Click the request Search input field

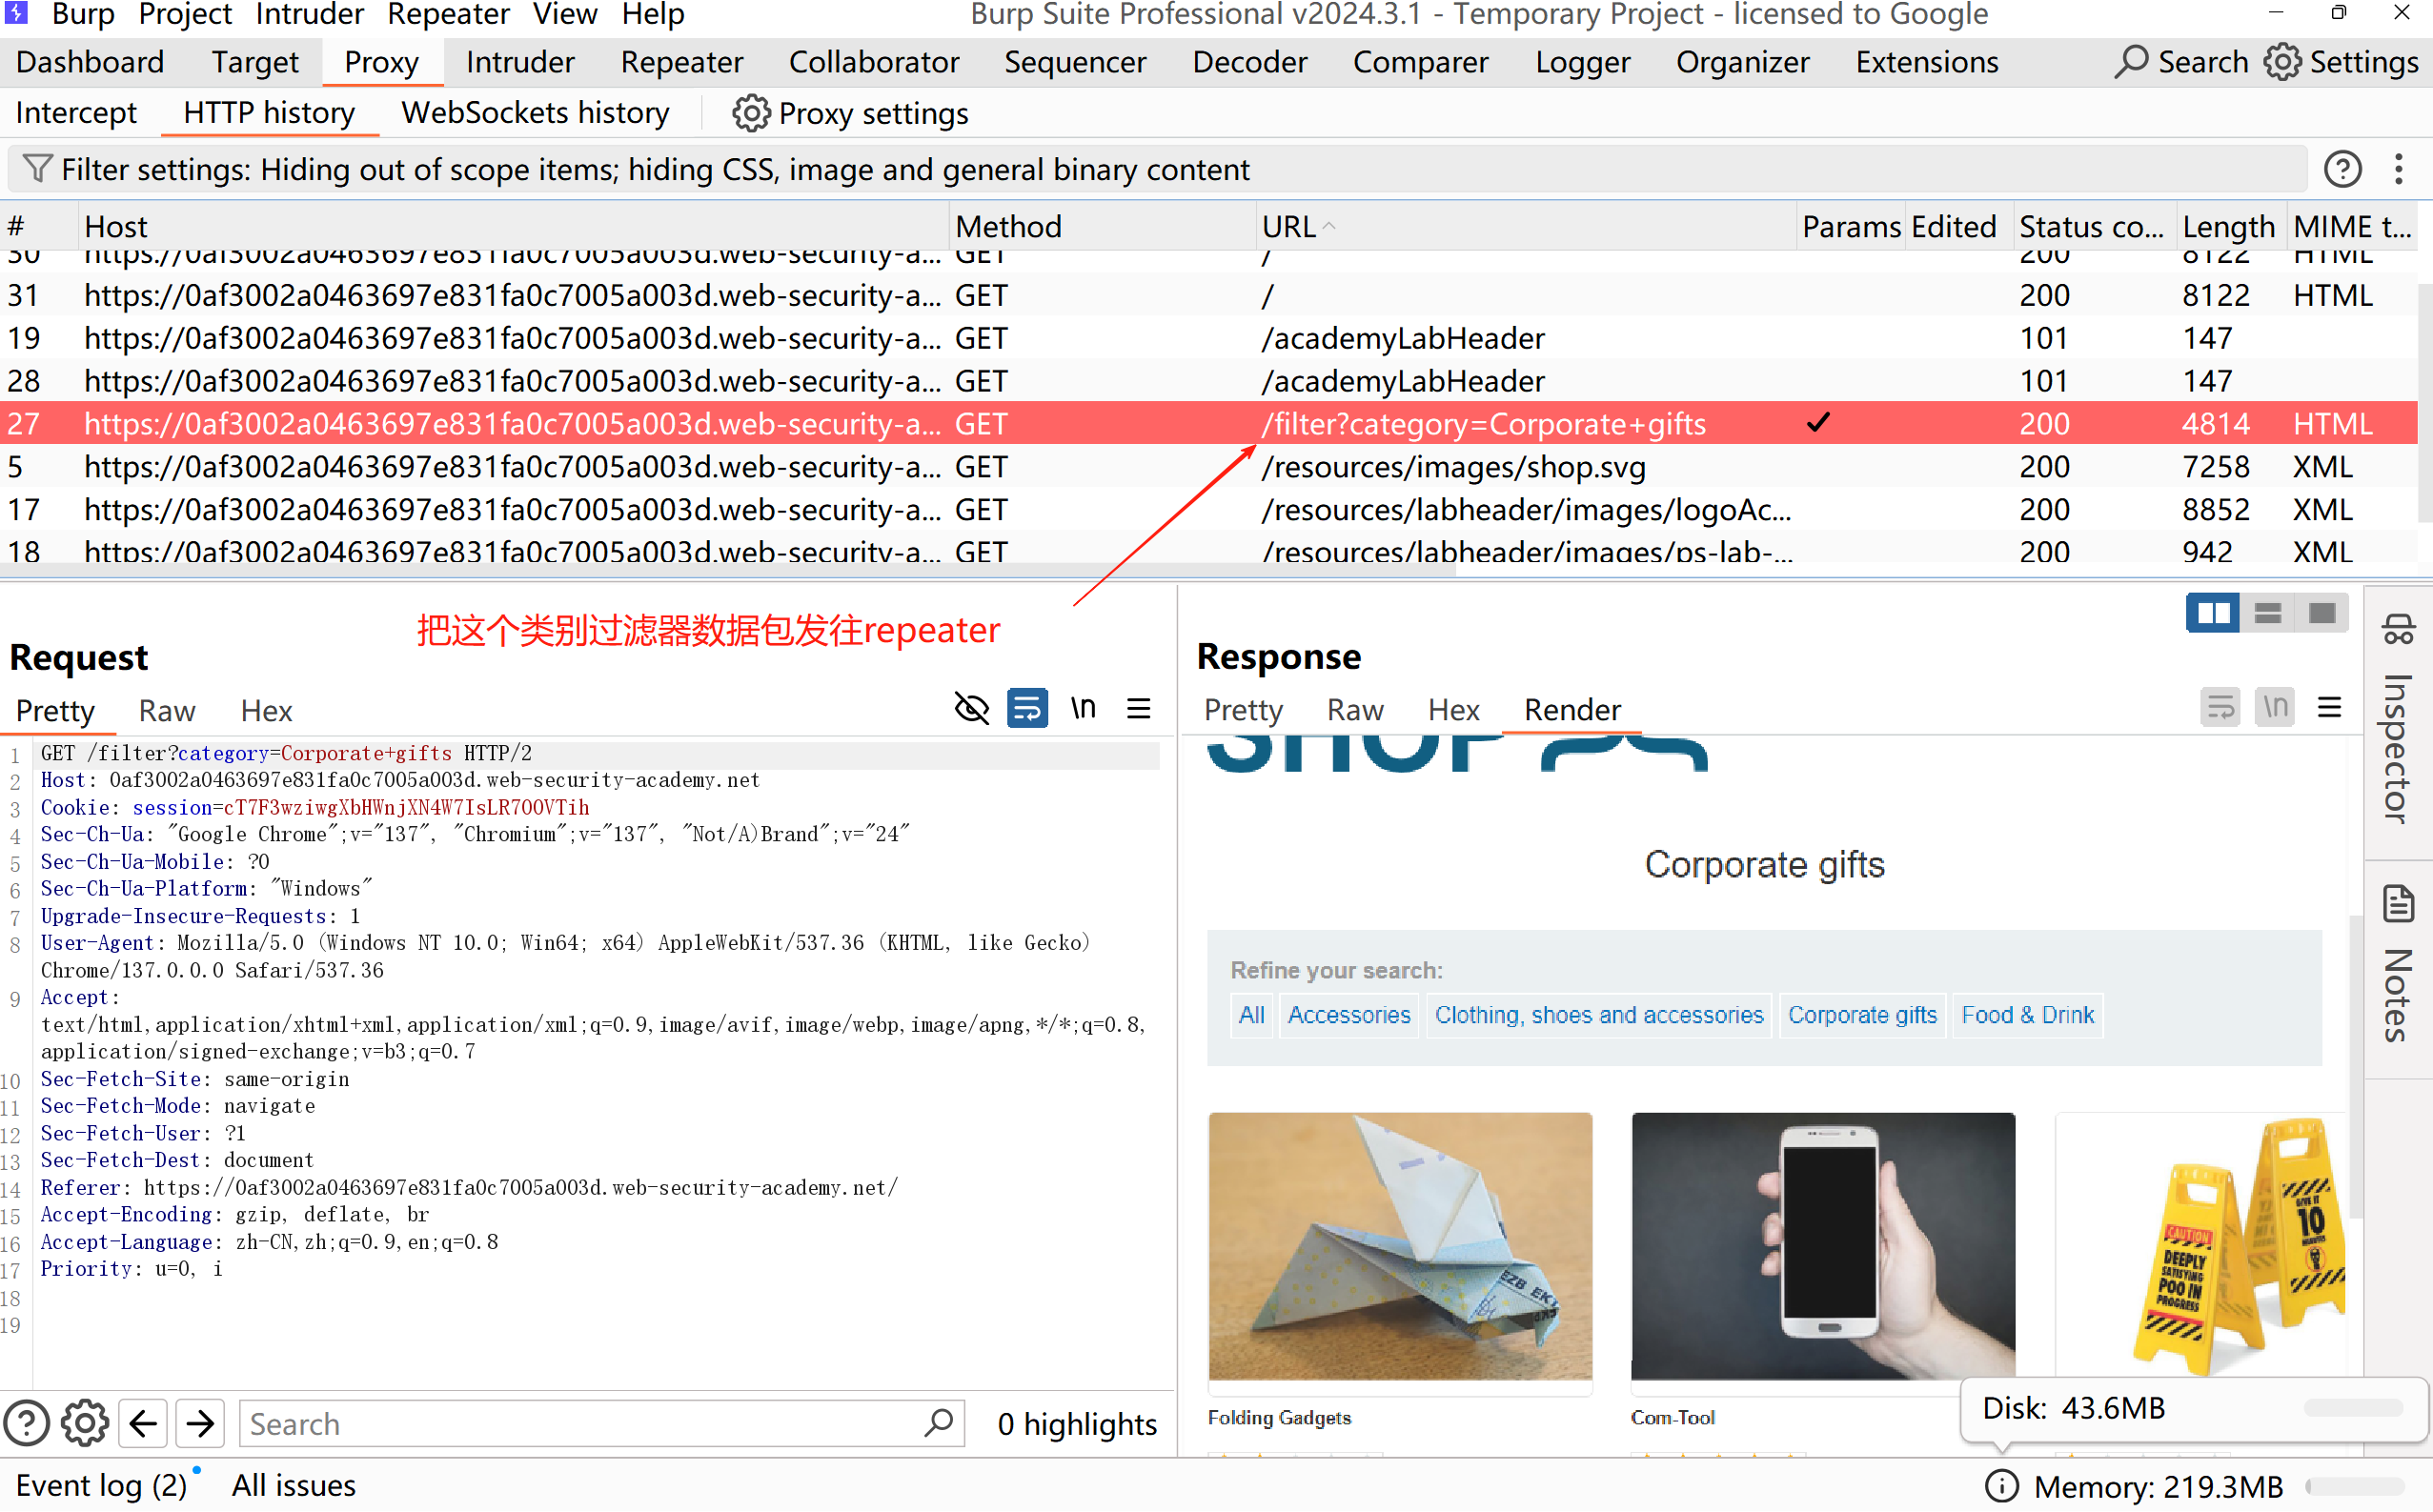tap(580, 1423)
